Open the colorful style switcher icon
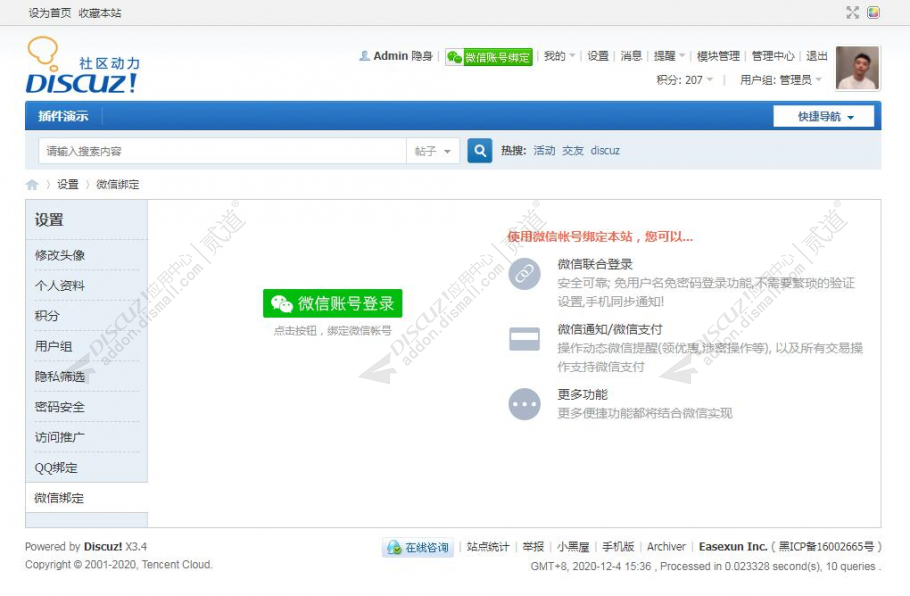This screenshot has height=596, width=910. click(x=873, y=12)
